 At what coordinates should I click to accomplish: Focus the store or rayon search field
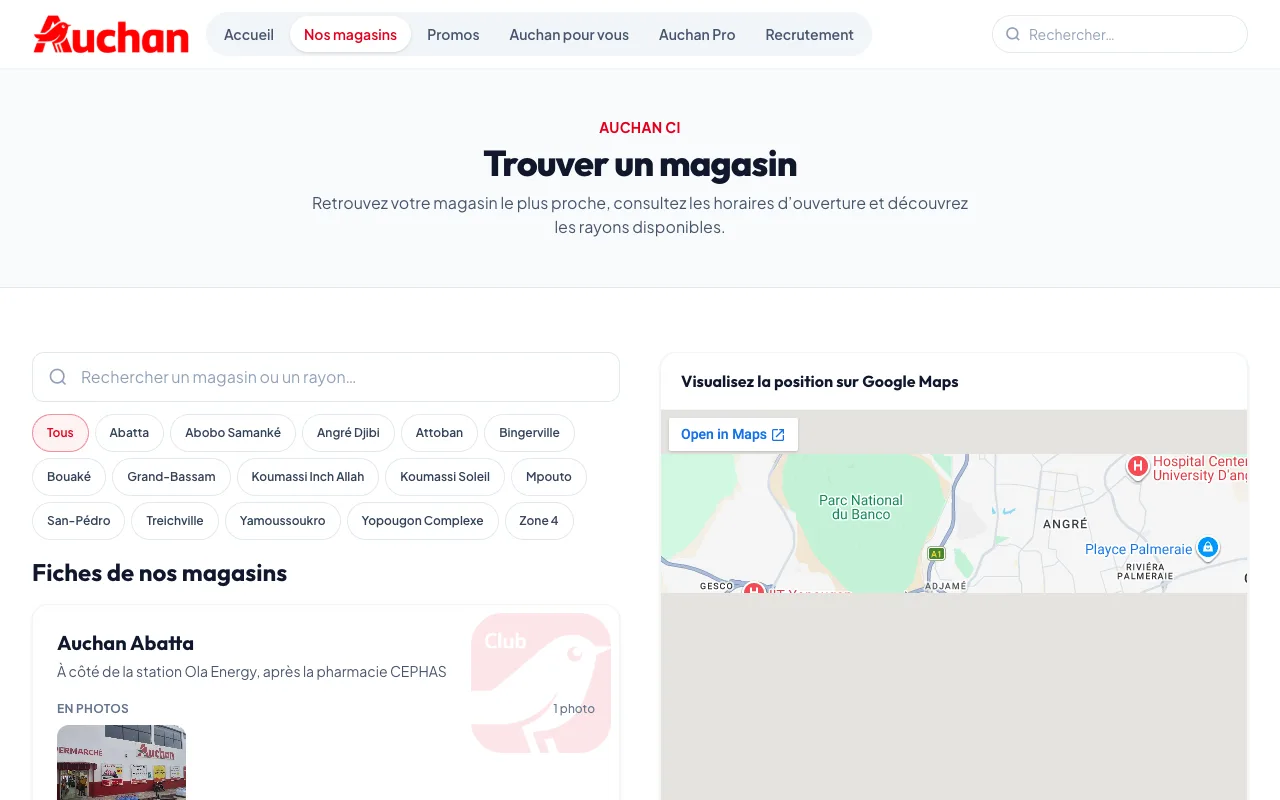tap(326, 377)
